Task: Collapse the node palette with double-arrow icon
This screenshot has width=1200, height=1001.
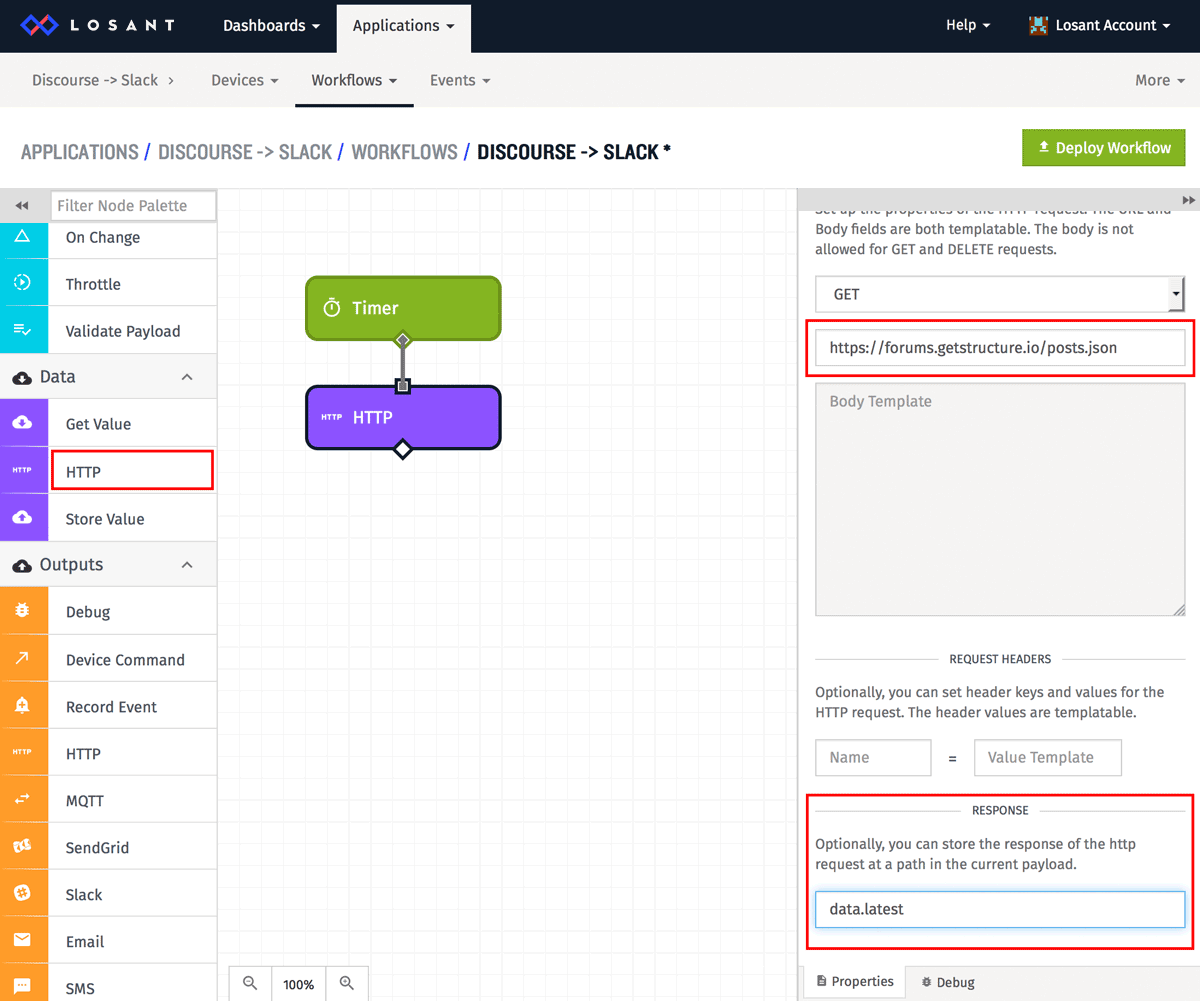Action: click(22, 205)
